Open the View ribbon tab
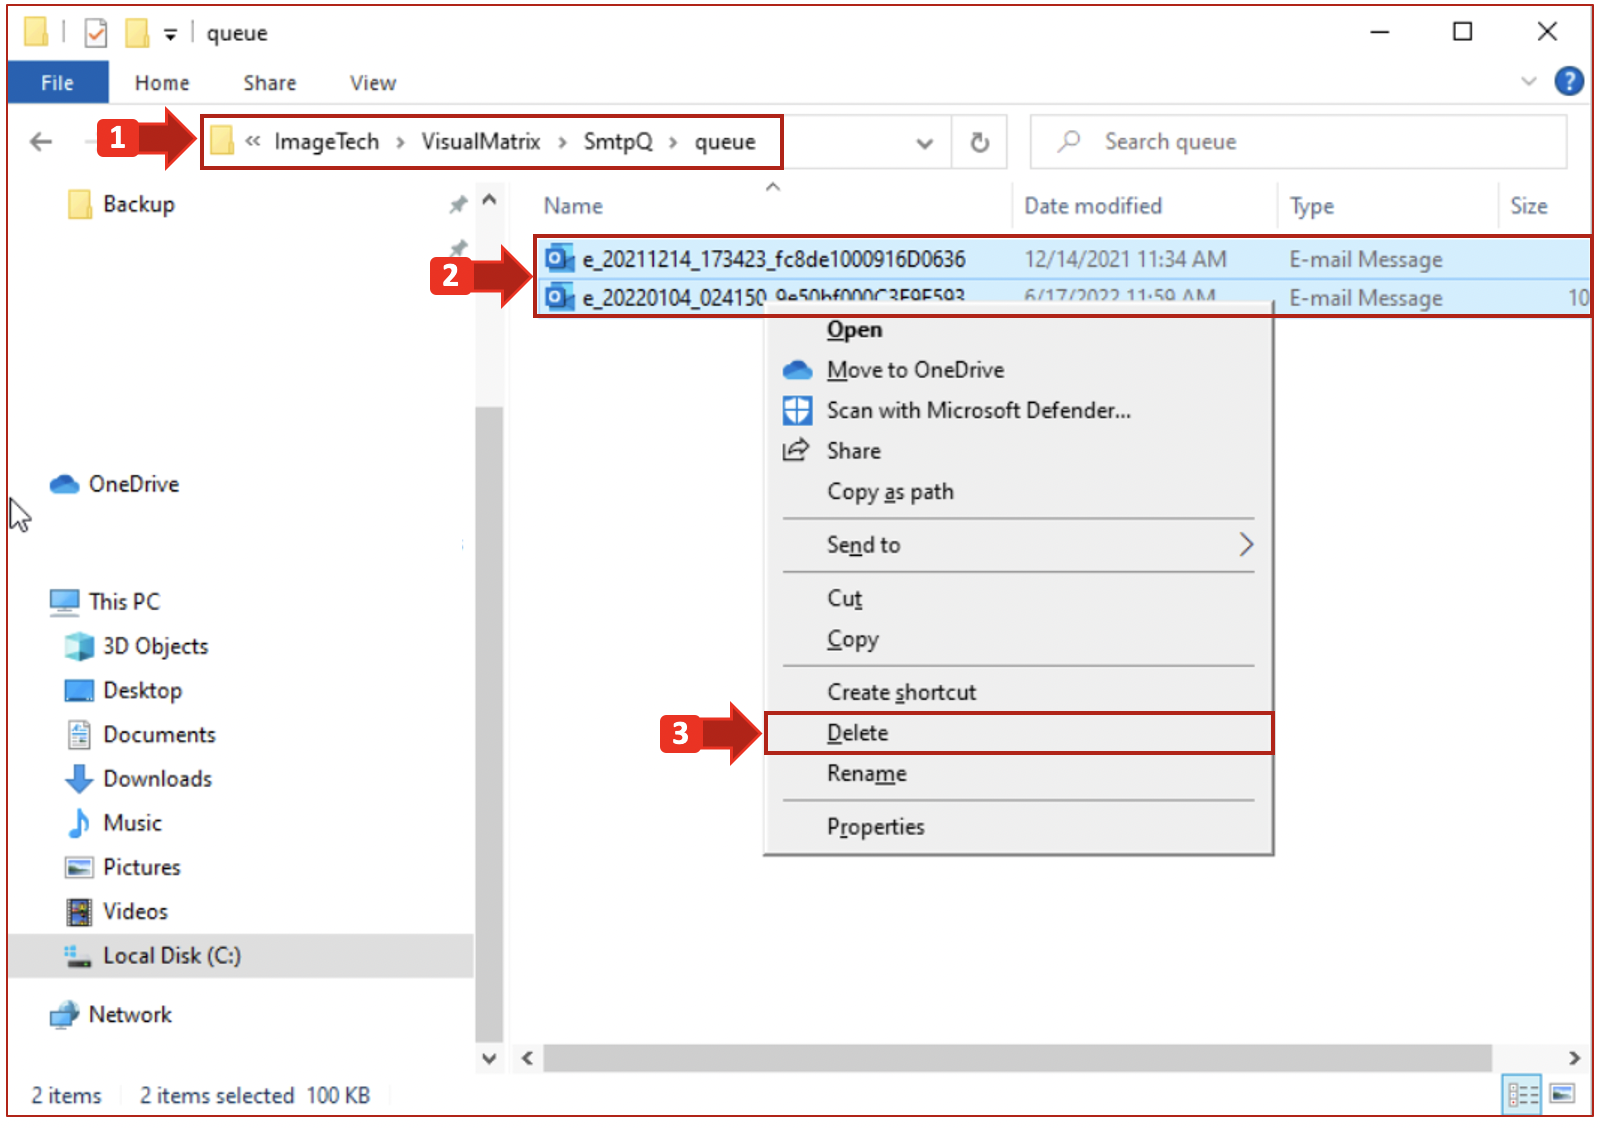 coord(372,83)
